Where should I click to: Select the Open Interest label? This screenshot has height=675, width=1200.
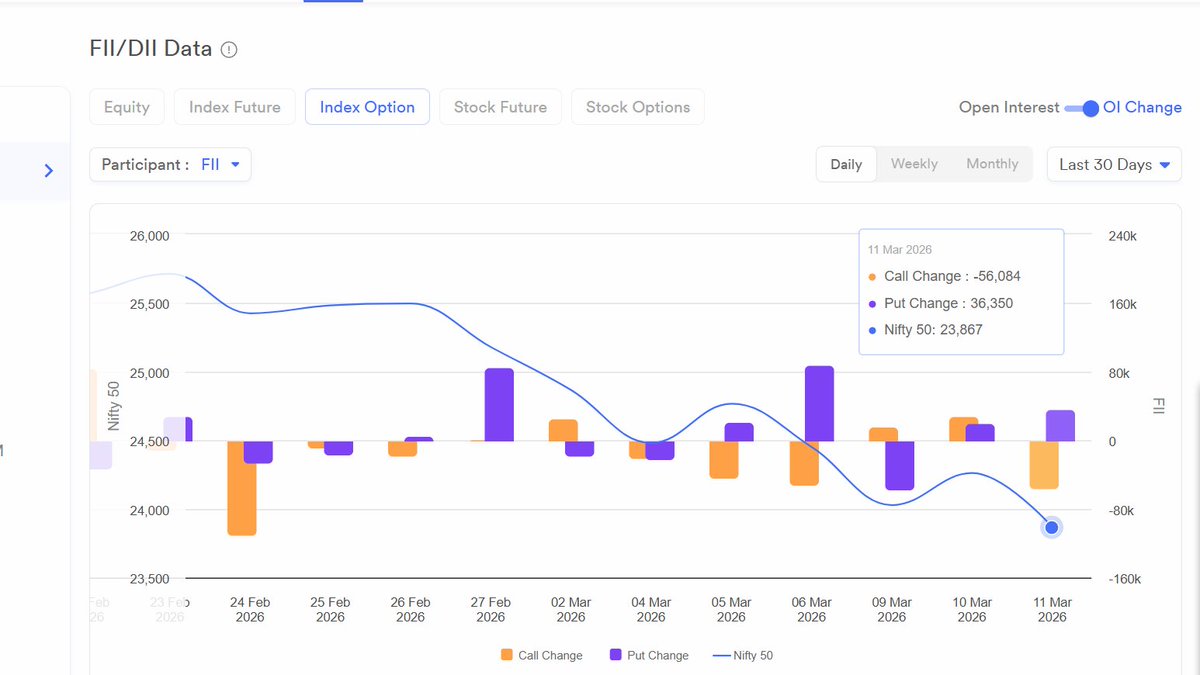coord(1009,108)
